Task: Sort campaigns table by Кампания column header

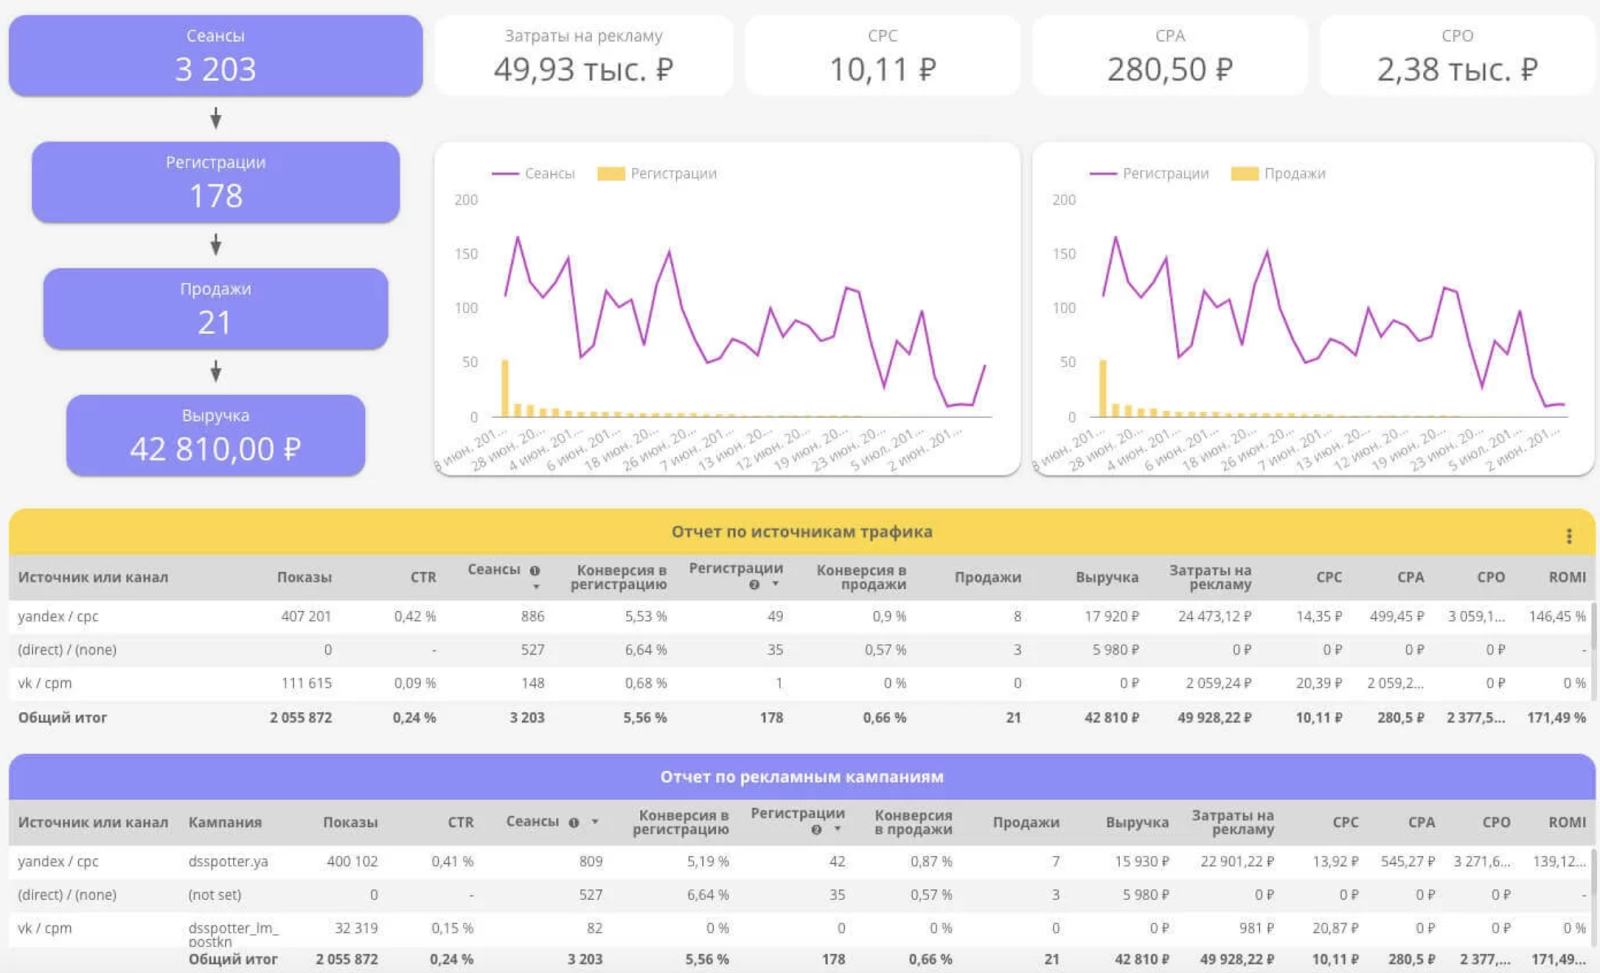Action: (225, 822)
